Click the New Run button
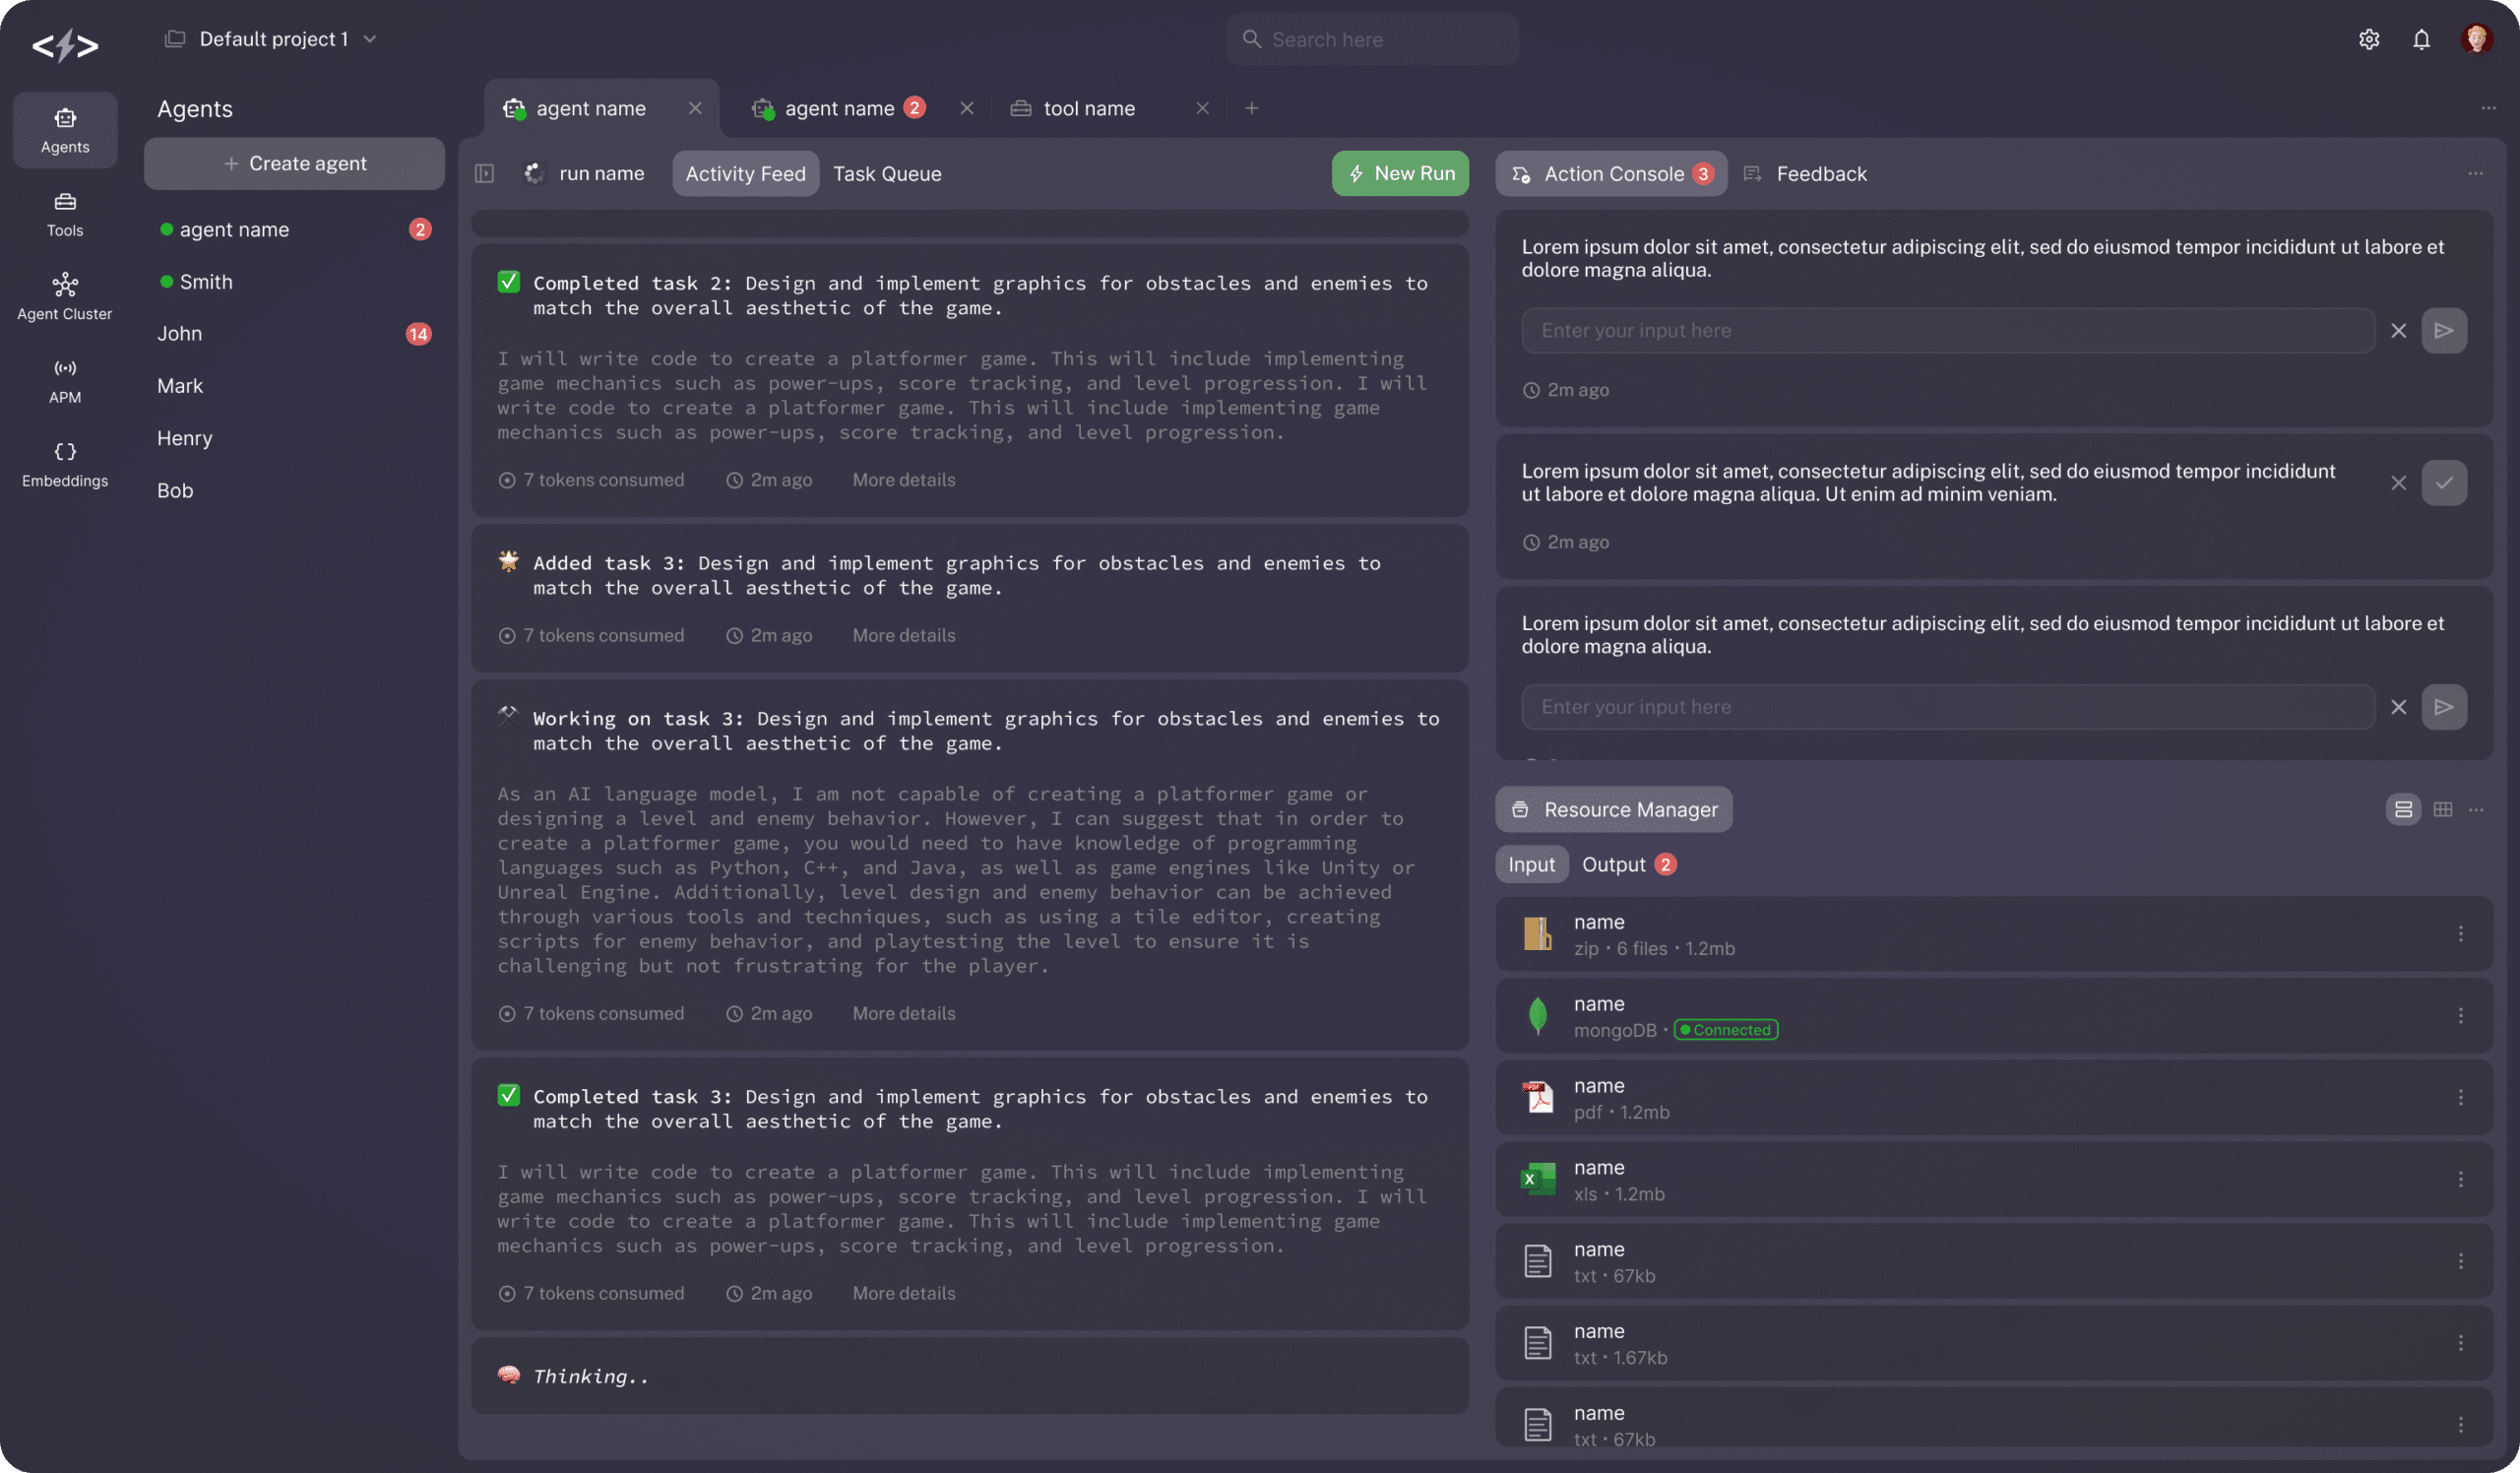The image size is (2520, 1473). [x=1399, y=174]
